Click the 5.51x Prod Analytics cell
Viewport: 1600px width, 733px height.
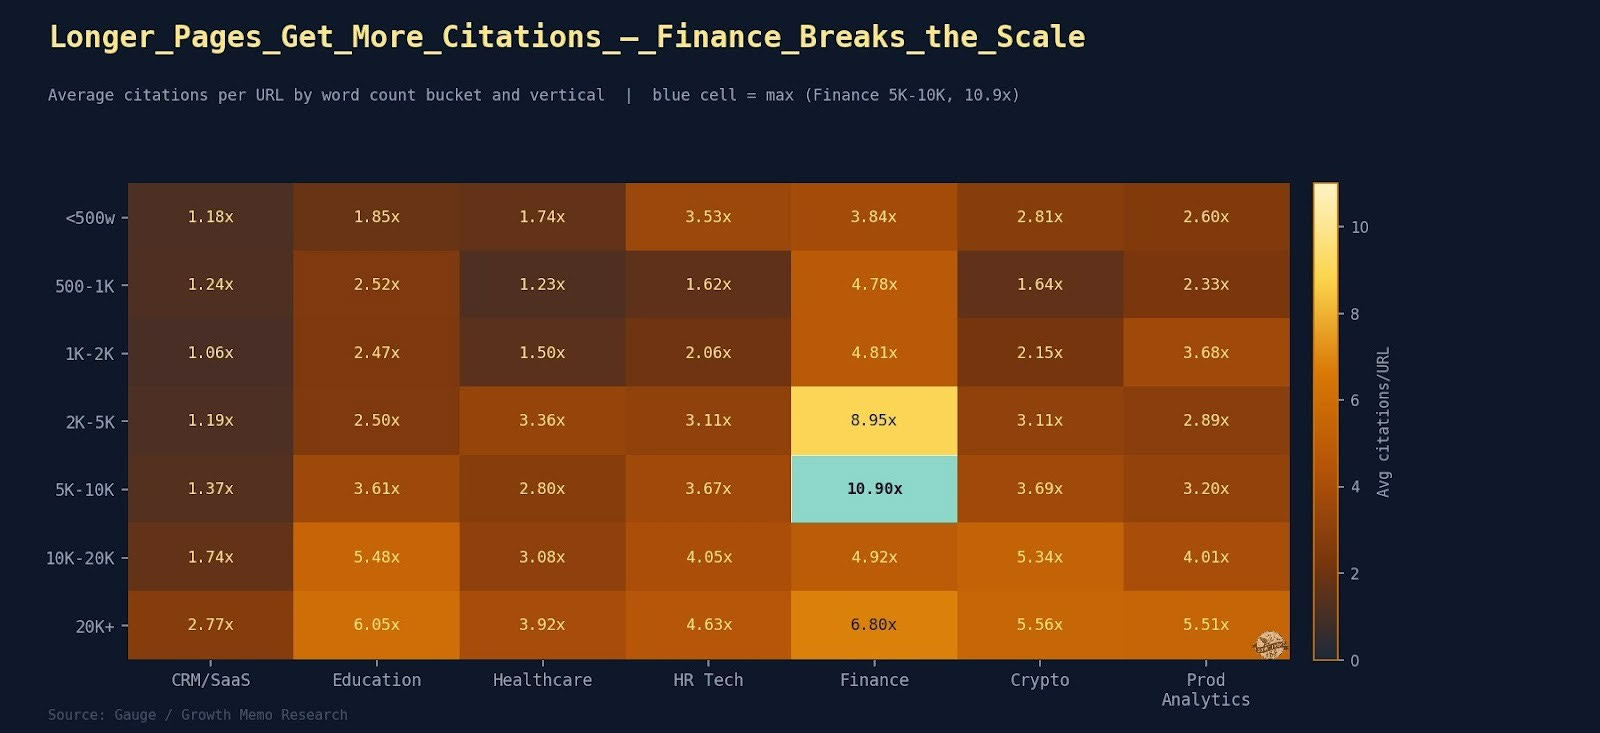coord(1206,625)
